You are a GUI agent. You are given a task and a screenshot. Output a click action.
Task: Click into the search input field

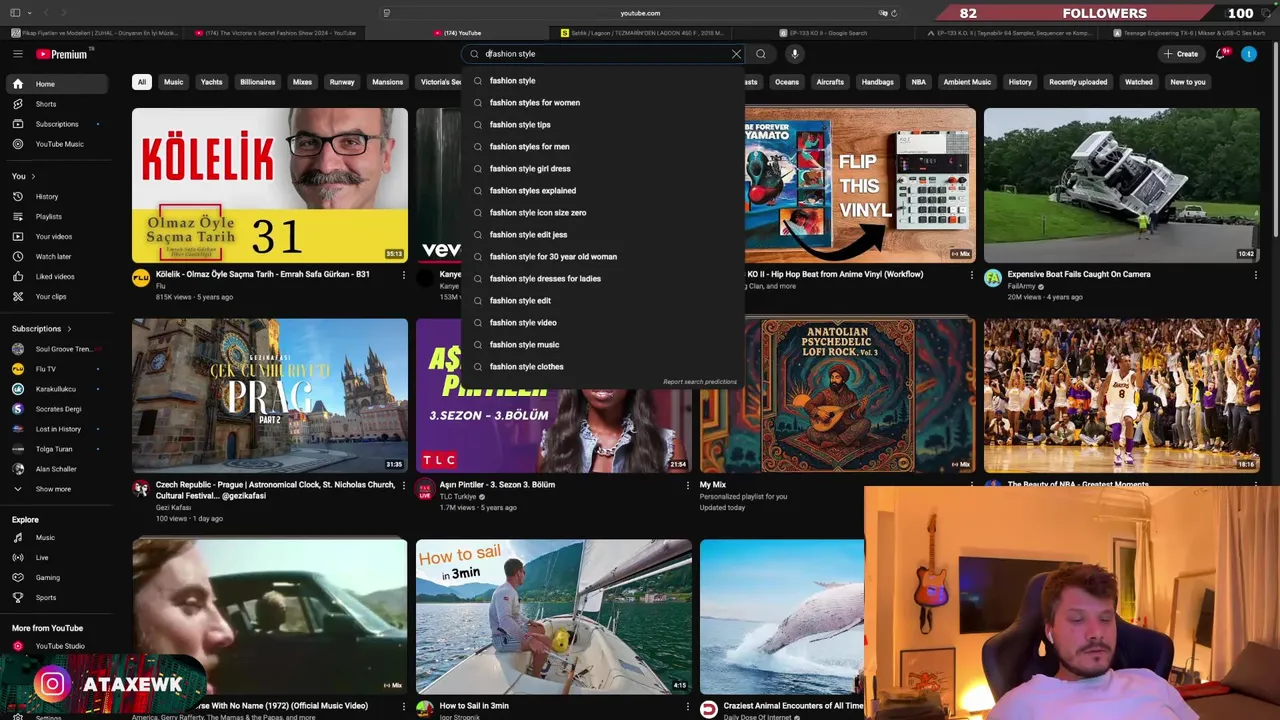(605, 54)
